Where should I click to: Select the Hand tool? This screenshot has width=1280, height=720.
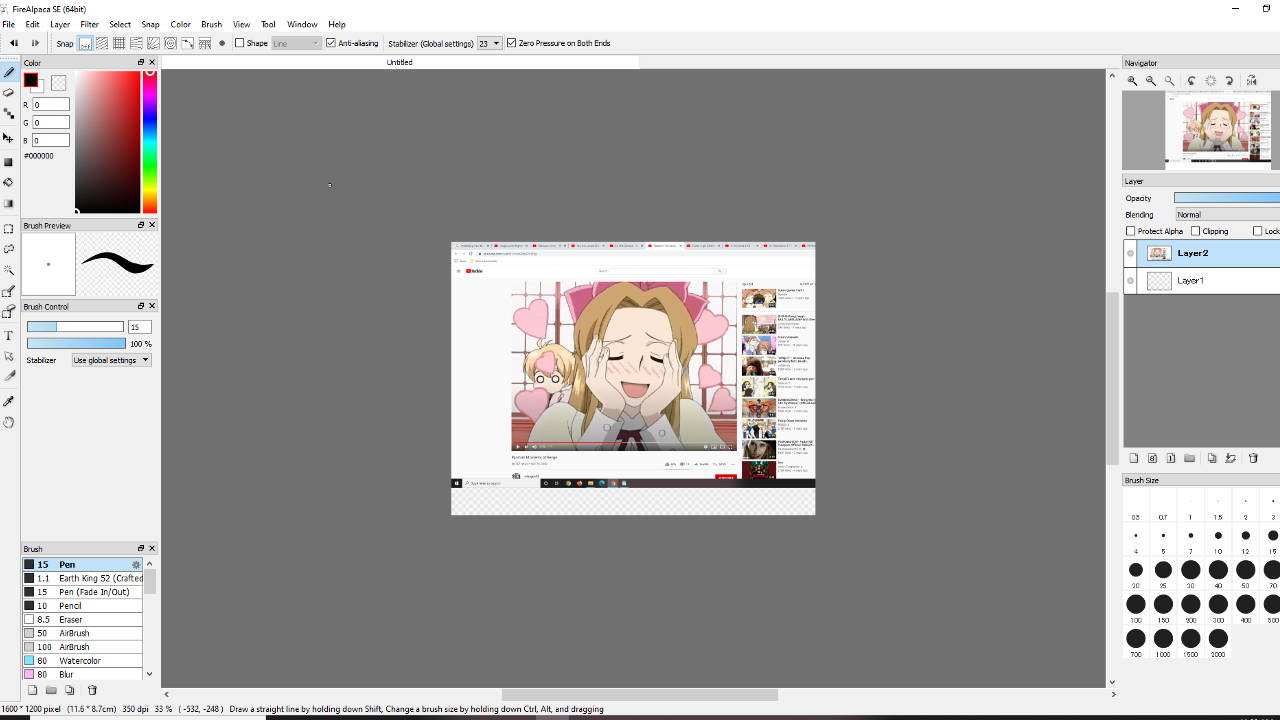[9, 422]
